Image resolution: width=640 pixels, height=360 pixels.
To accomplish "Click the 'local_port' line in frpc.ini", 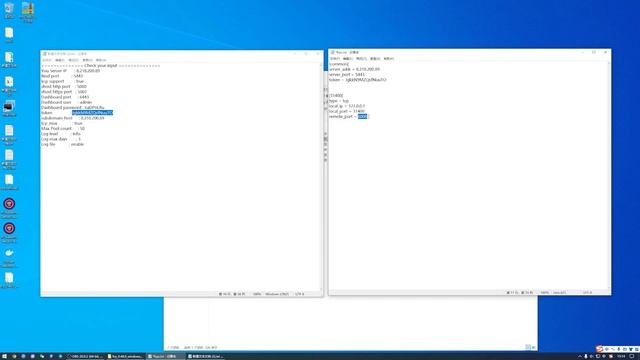I will coord(347,111).
